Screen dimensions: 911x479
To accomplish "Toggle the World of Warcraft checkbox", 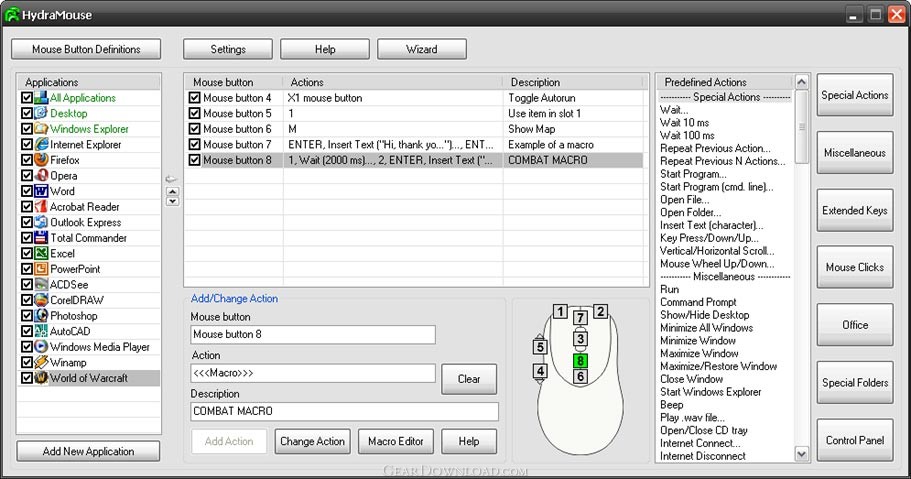I will click(x=27, y=378).
